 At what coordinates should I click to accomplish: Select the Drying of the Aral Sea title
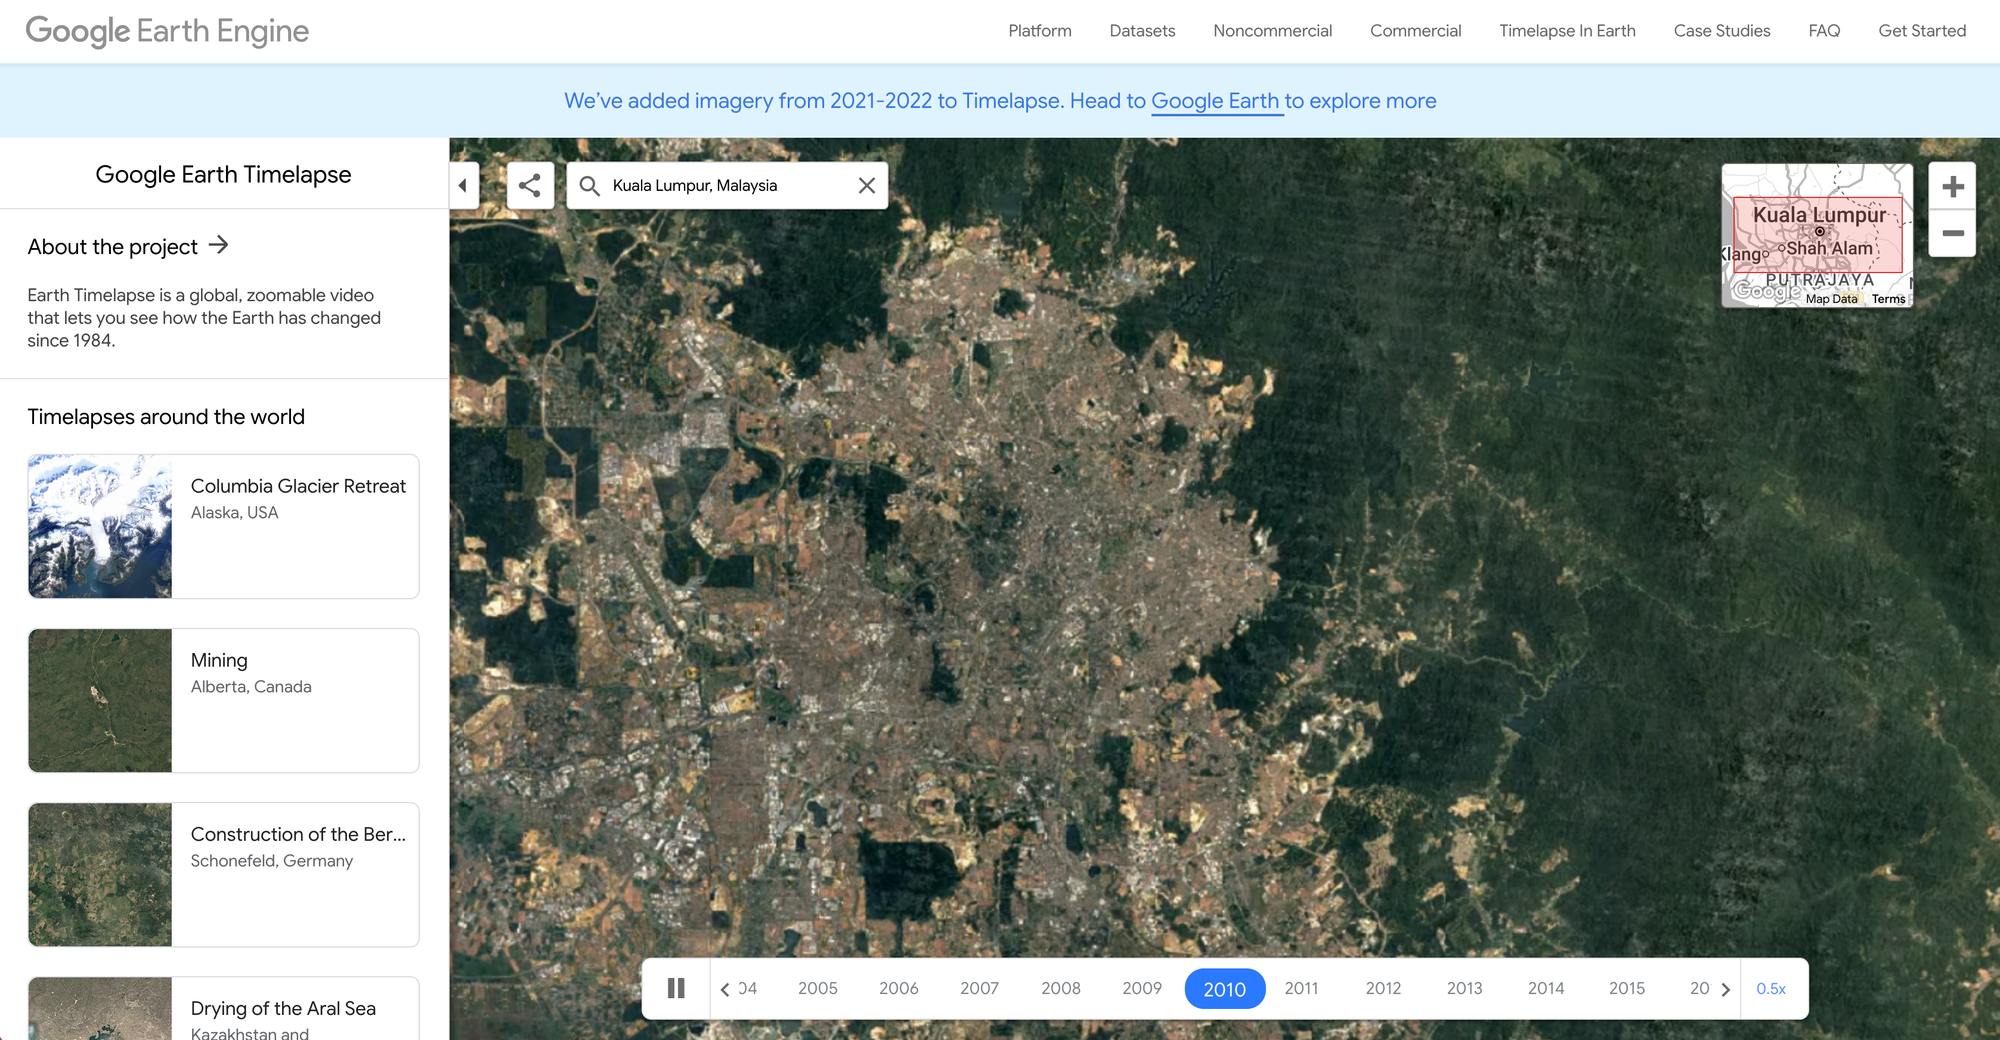coord(283,1008)
